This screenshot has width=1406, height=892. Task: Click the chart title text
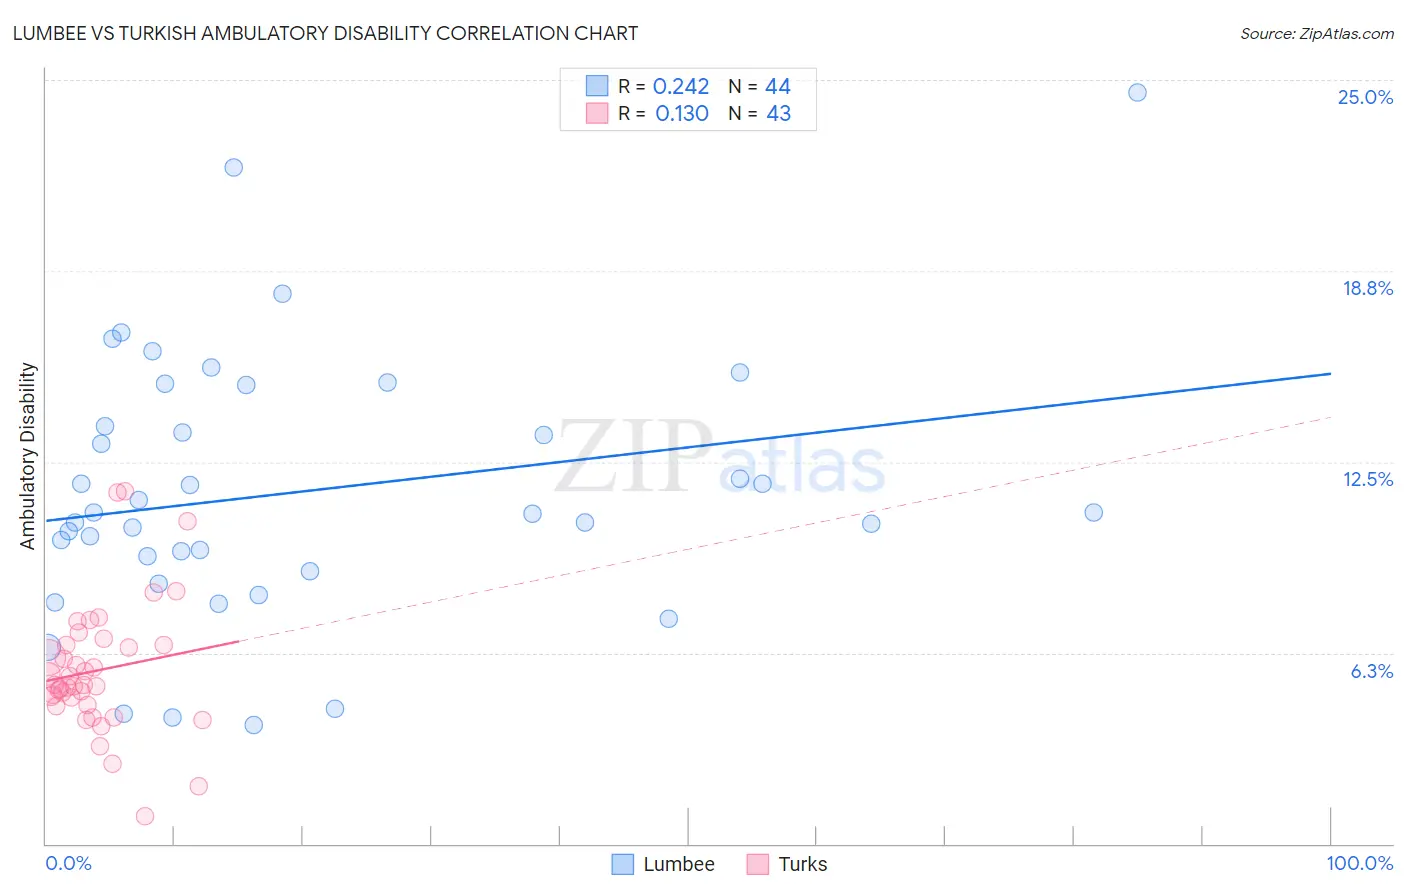325,33
